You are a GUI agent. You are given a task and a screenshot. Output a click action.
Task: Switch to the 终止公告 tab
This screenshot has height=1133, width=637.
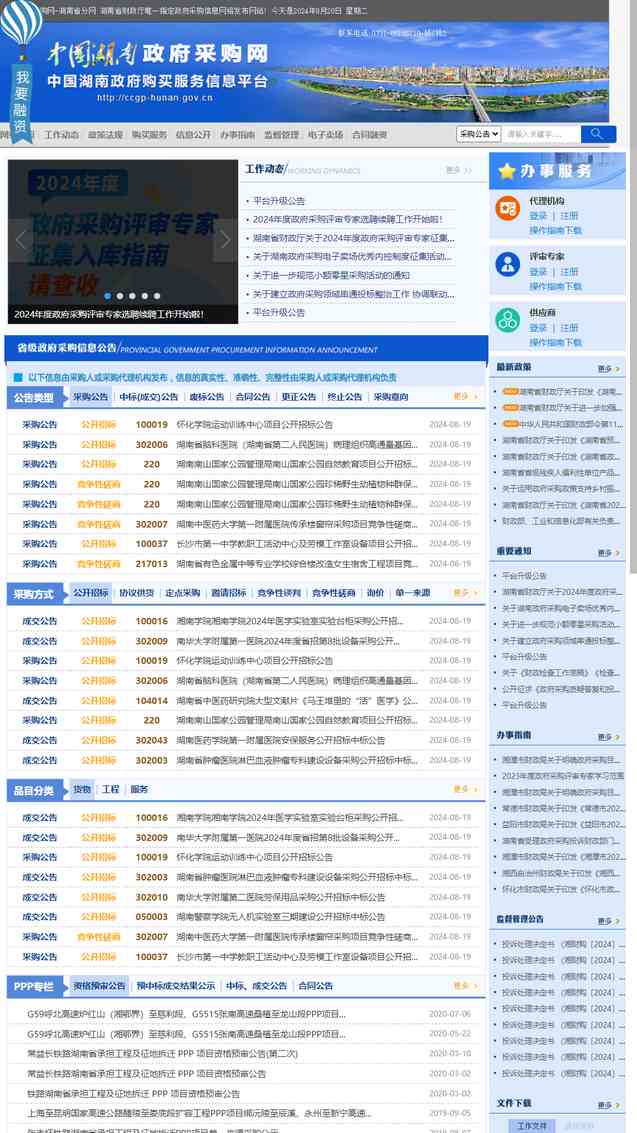point(344,397)
